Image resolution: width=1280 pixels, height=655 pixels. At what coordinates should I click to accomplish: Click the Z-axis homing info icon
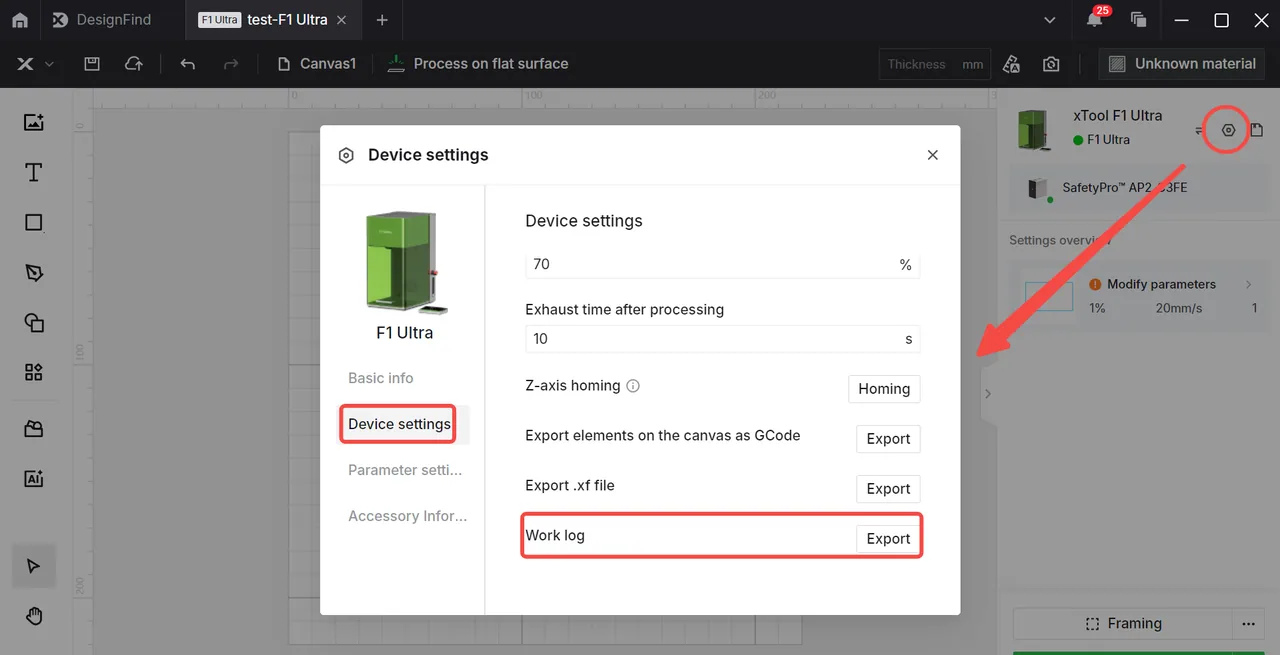633,386
